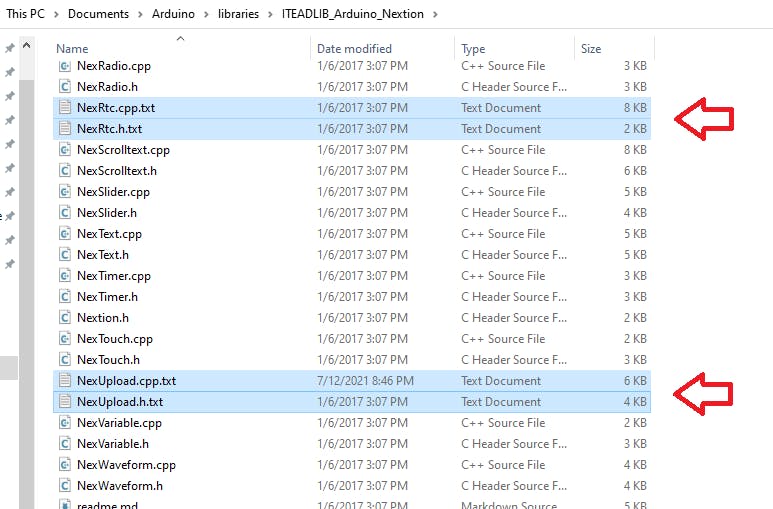Click the NexVariable.h file icon
This screenshot has height=509, width=773.
(x=65, y=443)
